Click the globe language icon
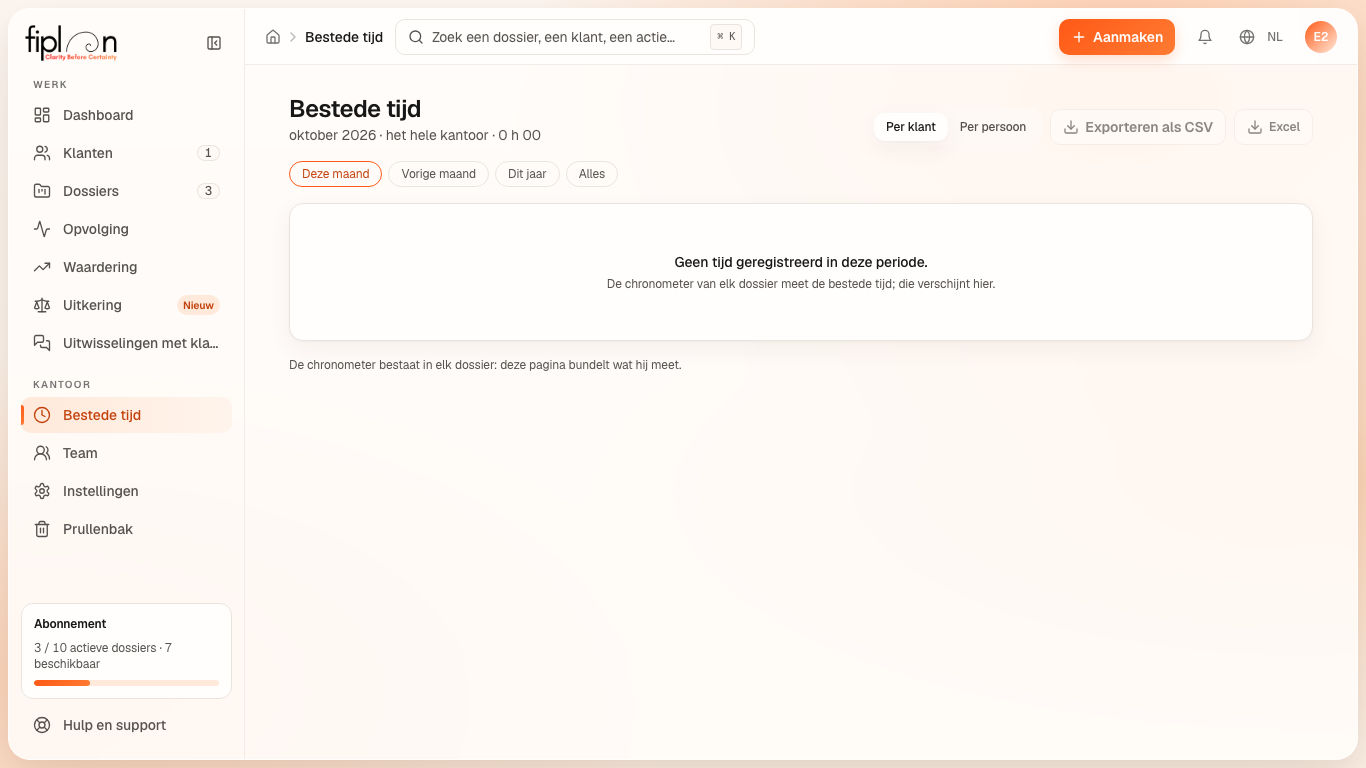 pos(1247,37)
